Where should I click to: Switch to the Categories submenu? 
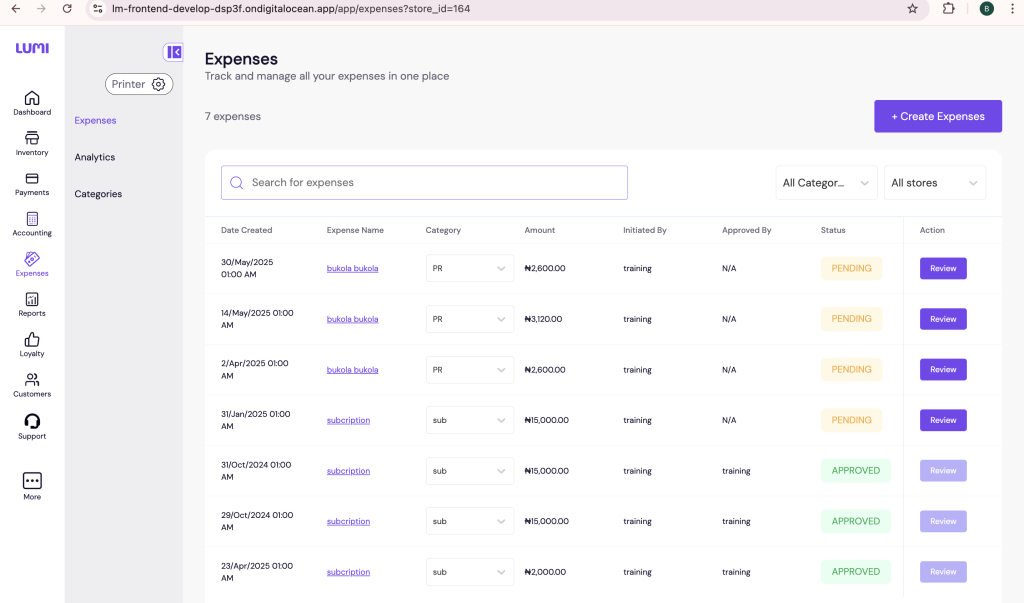(x=98, y=194)
